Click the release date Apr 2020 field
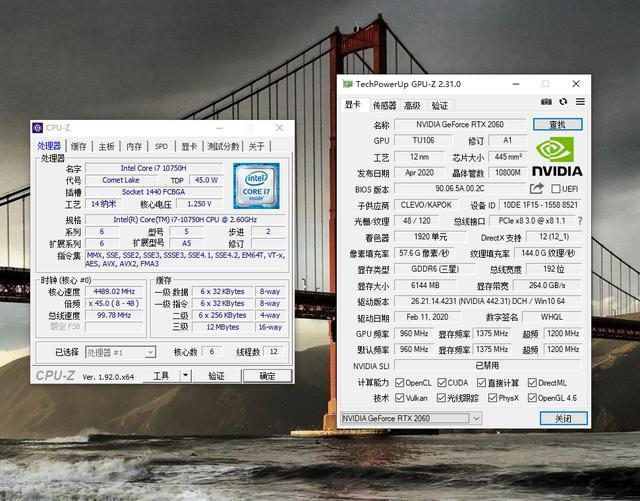This screenshot has width=640, height=501. tap(420, 173)
